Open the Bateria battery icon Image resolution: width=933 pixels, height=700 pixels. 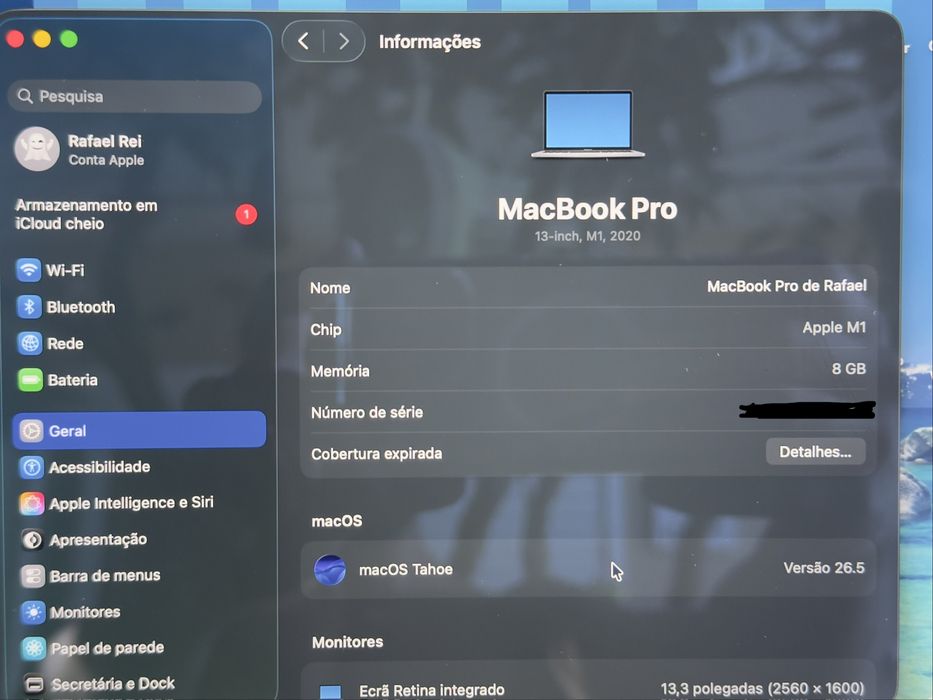30,380
